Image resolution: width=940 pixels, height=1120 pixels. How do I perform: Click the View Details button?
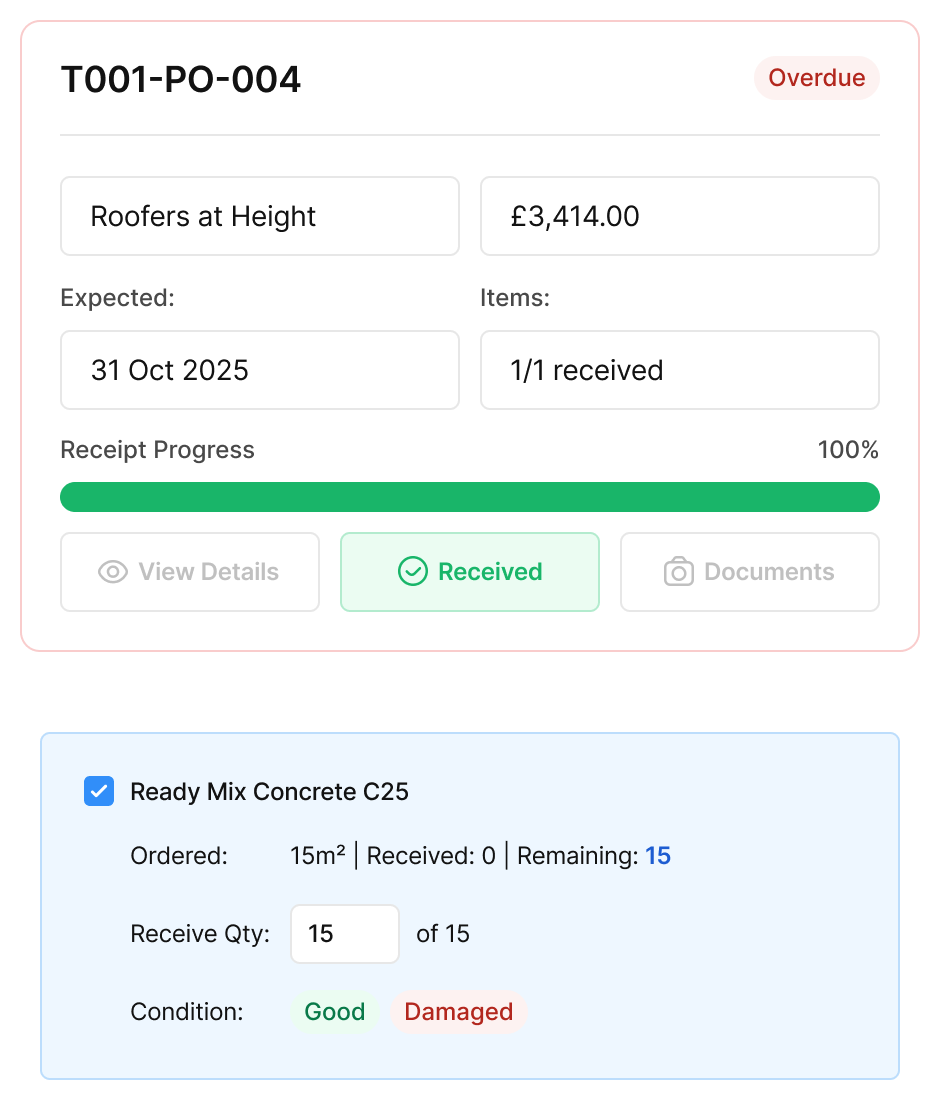point(190,572)
